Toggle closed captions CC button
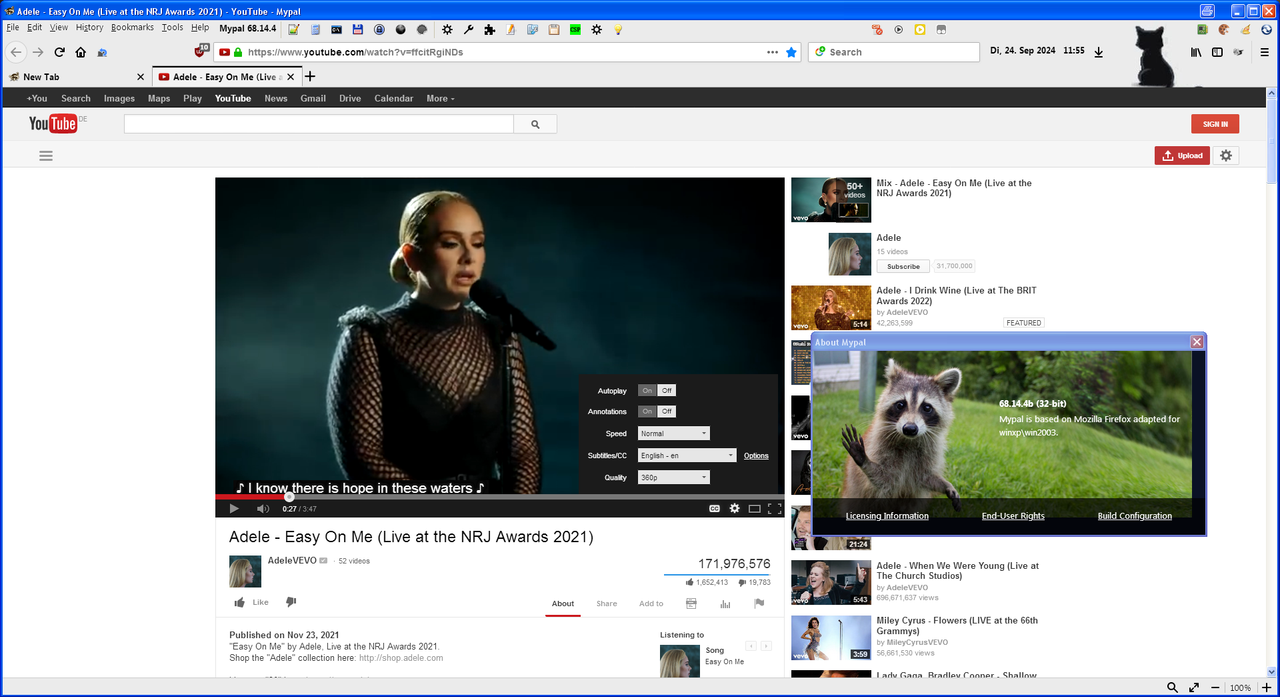The width and height of the screenshot is (1280, 697). 714,508
